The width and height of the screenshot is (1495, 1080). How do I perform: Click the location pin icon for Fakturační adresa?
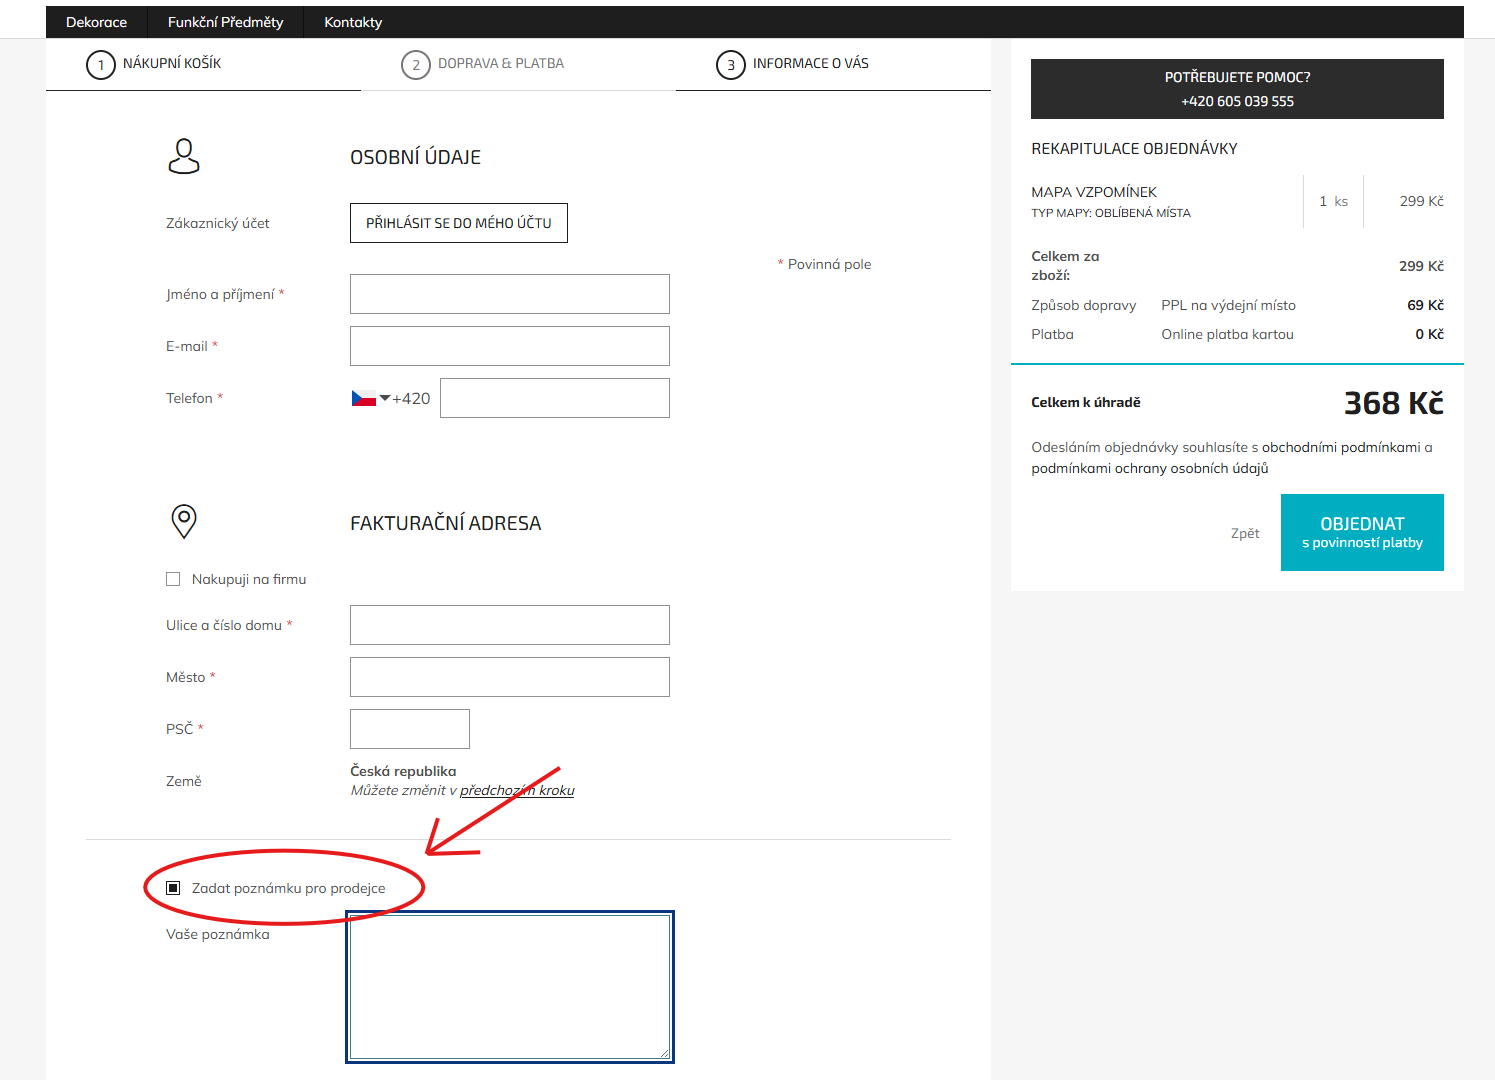(x=184, y=521)
